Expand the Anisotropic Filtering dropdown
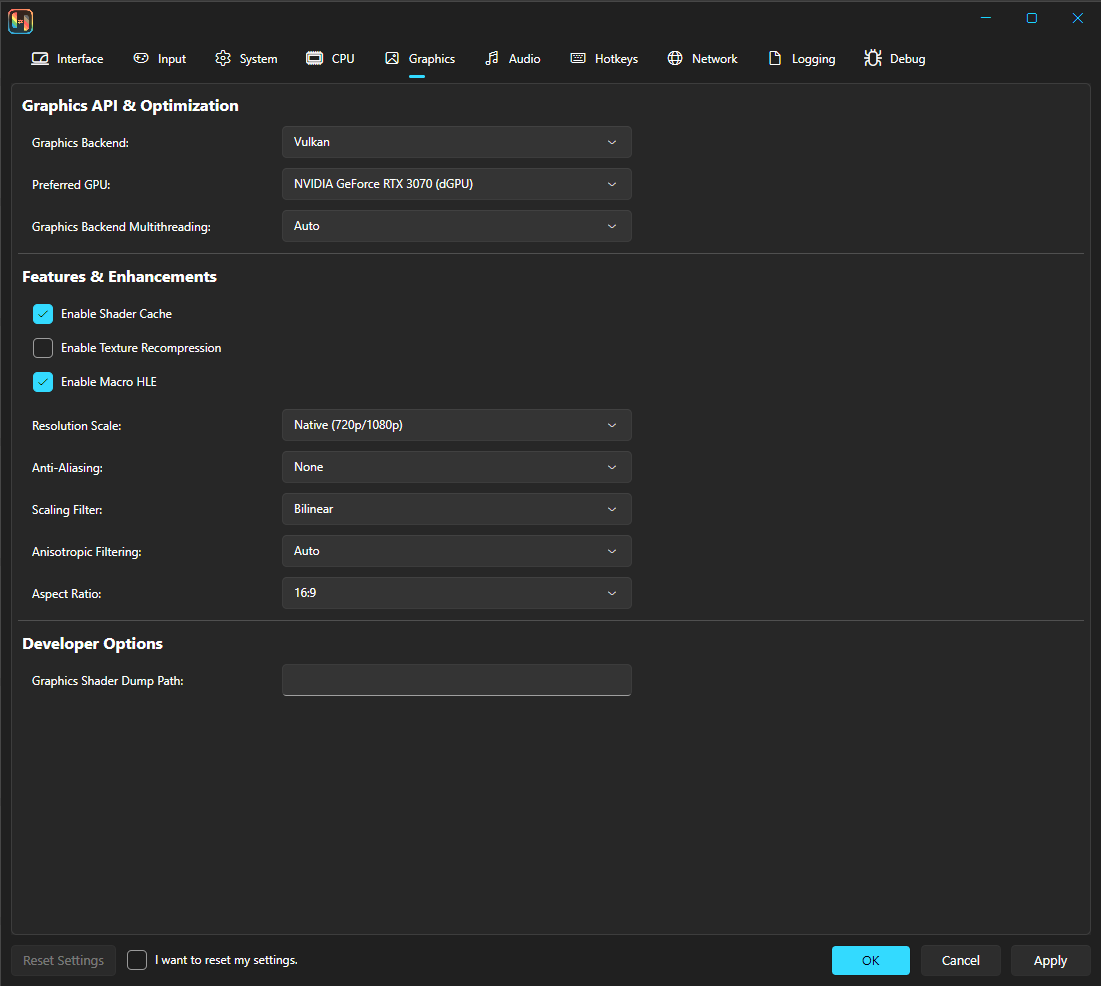Viewport: 1101px width, 986px height. 456,551
